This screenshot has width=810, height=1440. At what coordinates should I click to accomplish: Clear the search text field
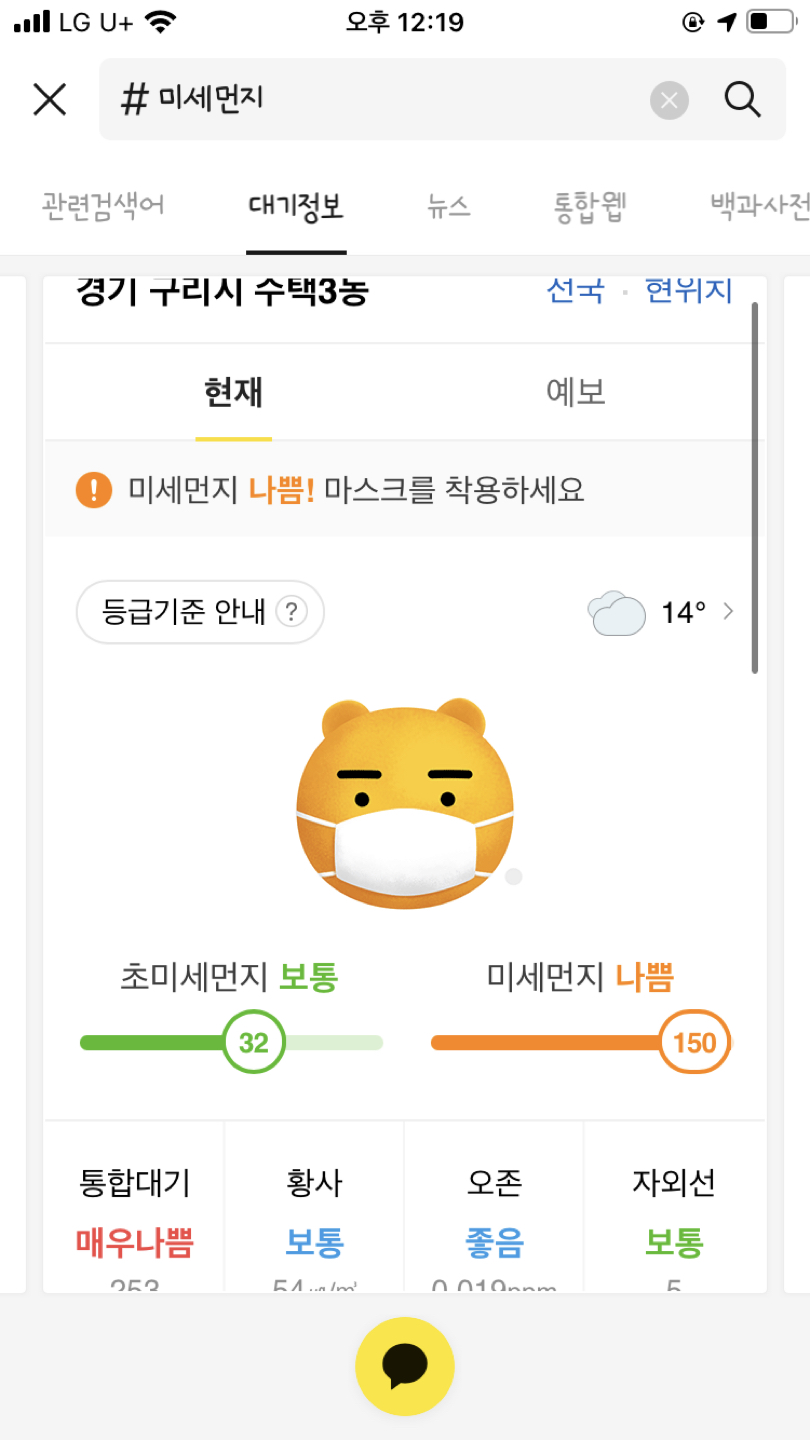click(670, 100)
